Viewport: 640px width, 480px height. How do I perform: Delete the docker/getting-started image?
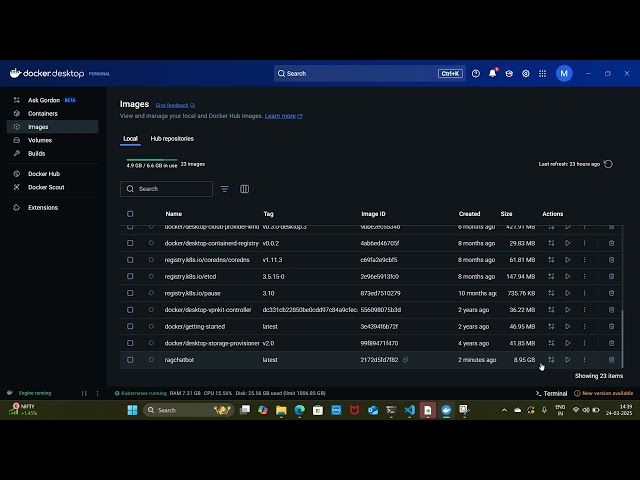[611, 327]
